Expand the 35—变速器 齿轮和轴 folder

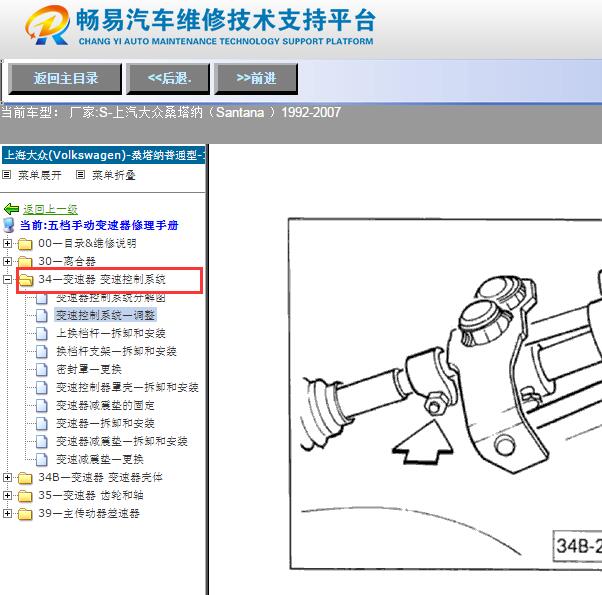7,496
